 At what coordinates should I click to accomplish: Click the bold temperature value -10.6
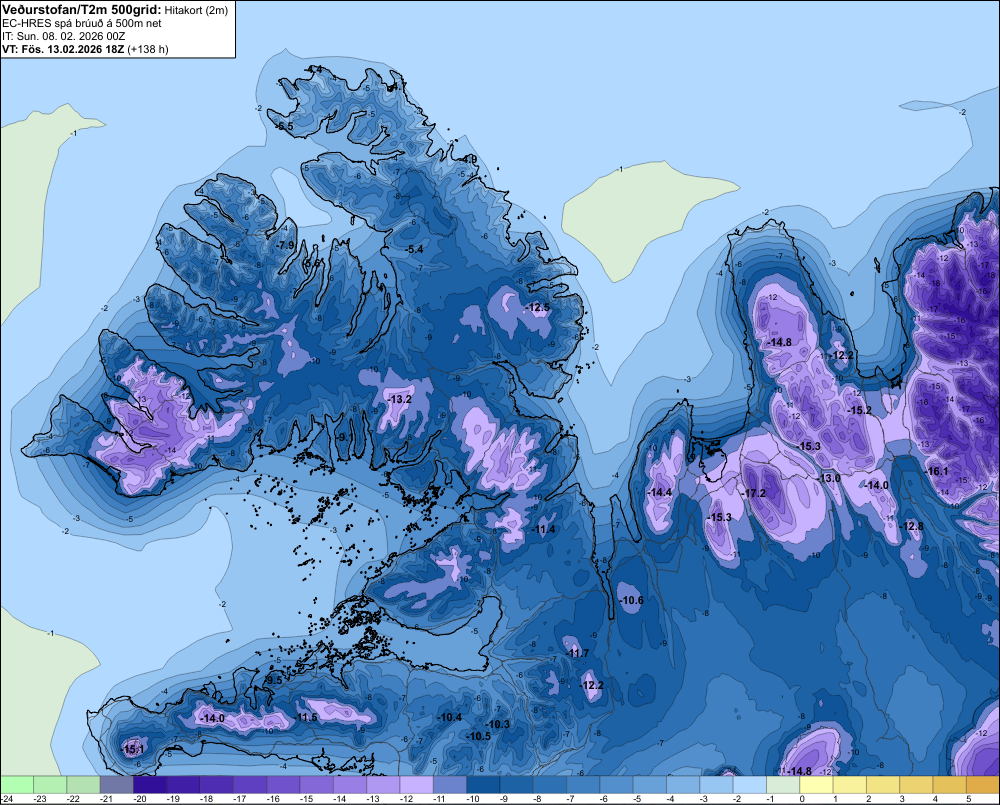[x=631, y=600]
